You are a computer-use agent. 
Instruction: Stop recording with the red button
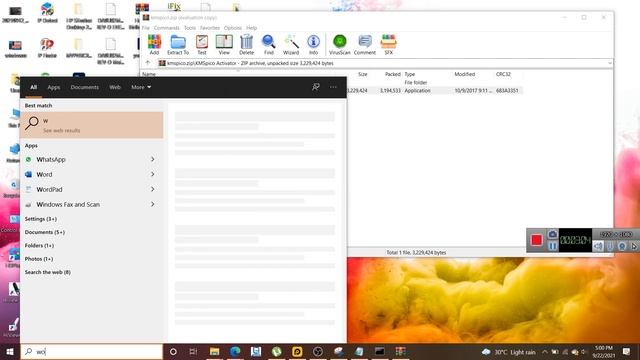tap(536, 240)
